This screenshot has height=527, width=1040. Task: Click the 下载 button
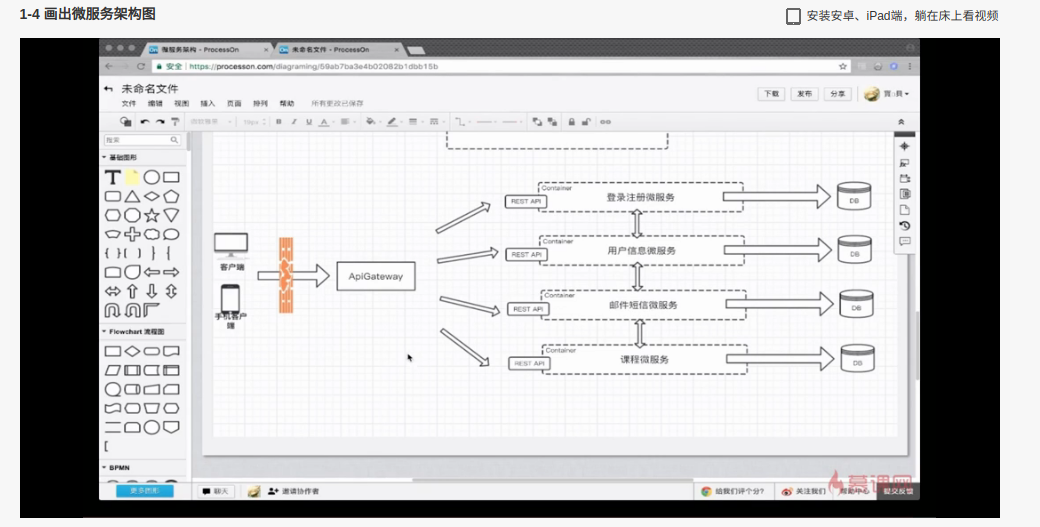pyautogui.click(x=771, y=94)
